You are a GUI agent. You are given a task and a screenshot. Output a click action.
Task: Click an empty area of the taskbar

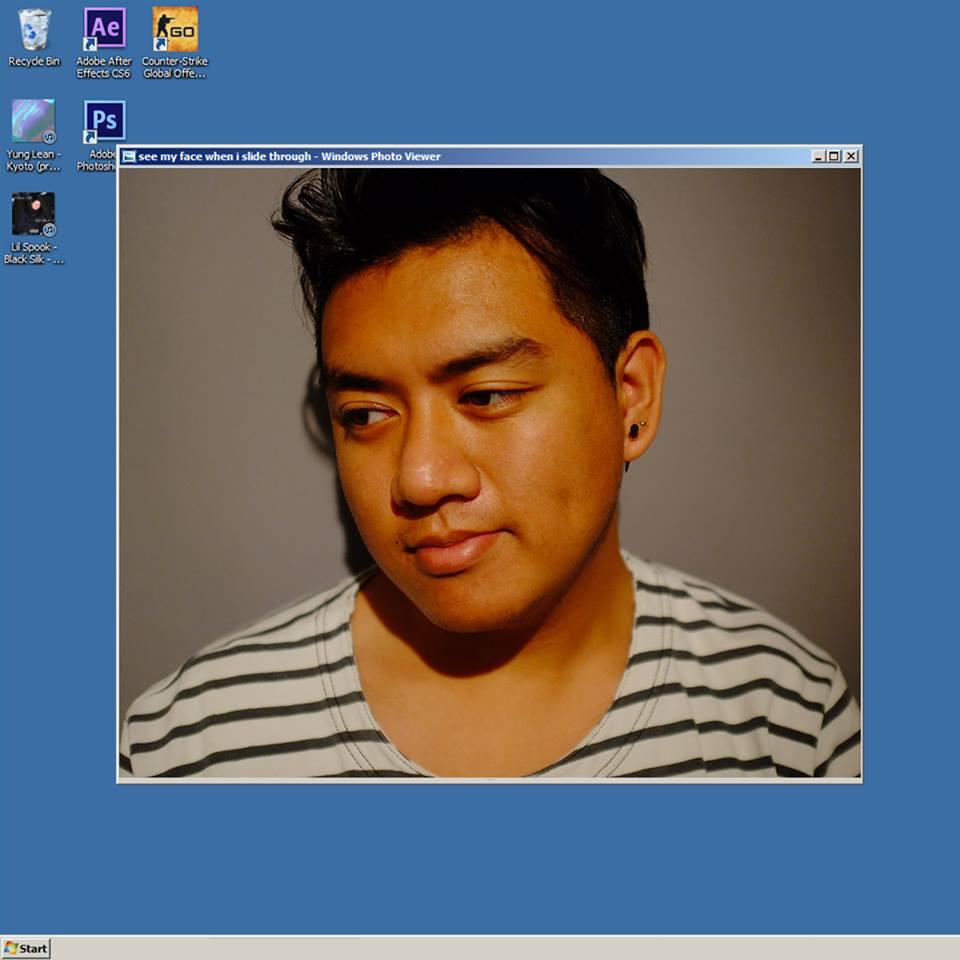click(500, 948)
